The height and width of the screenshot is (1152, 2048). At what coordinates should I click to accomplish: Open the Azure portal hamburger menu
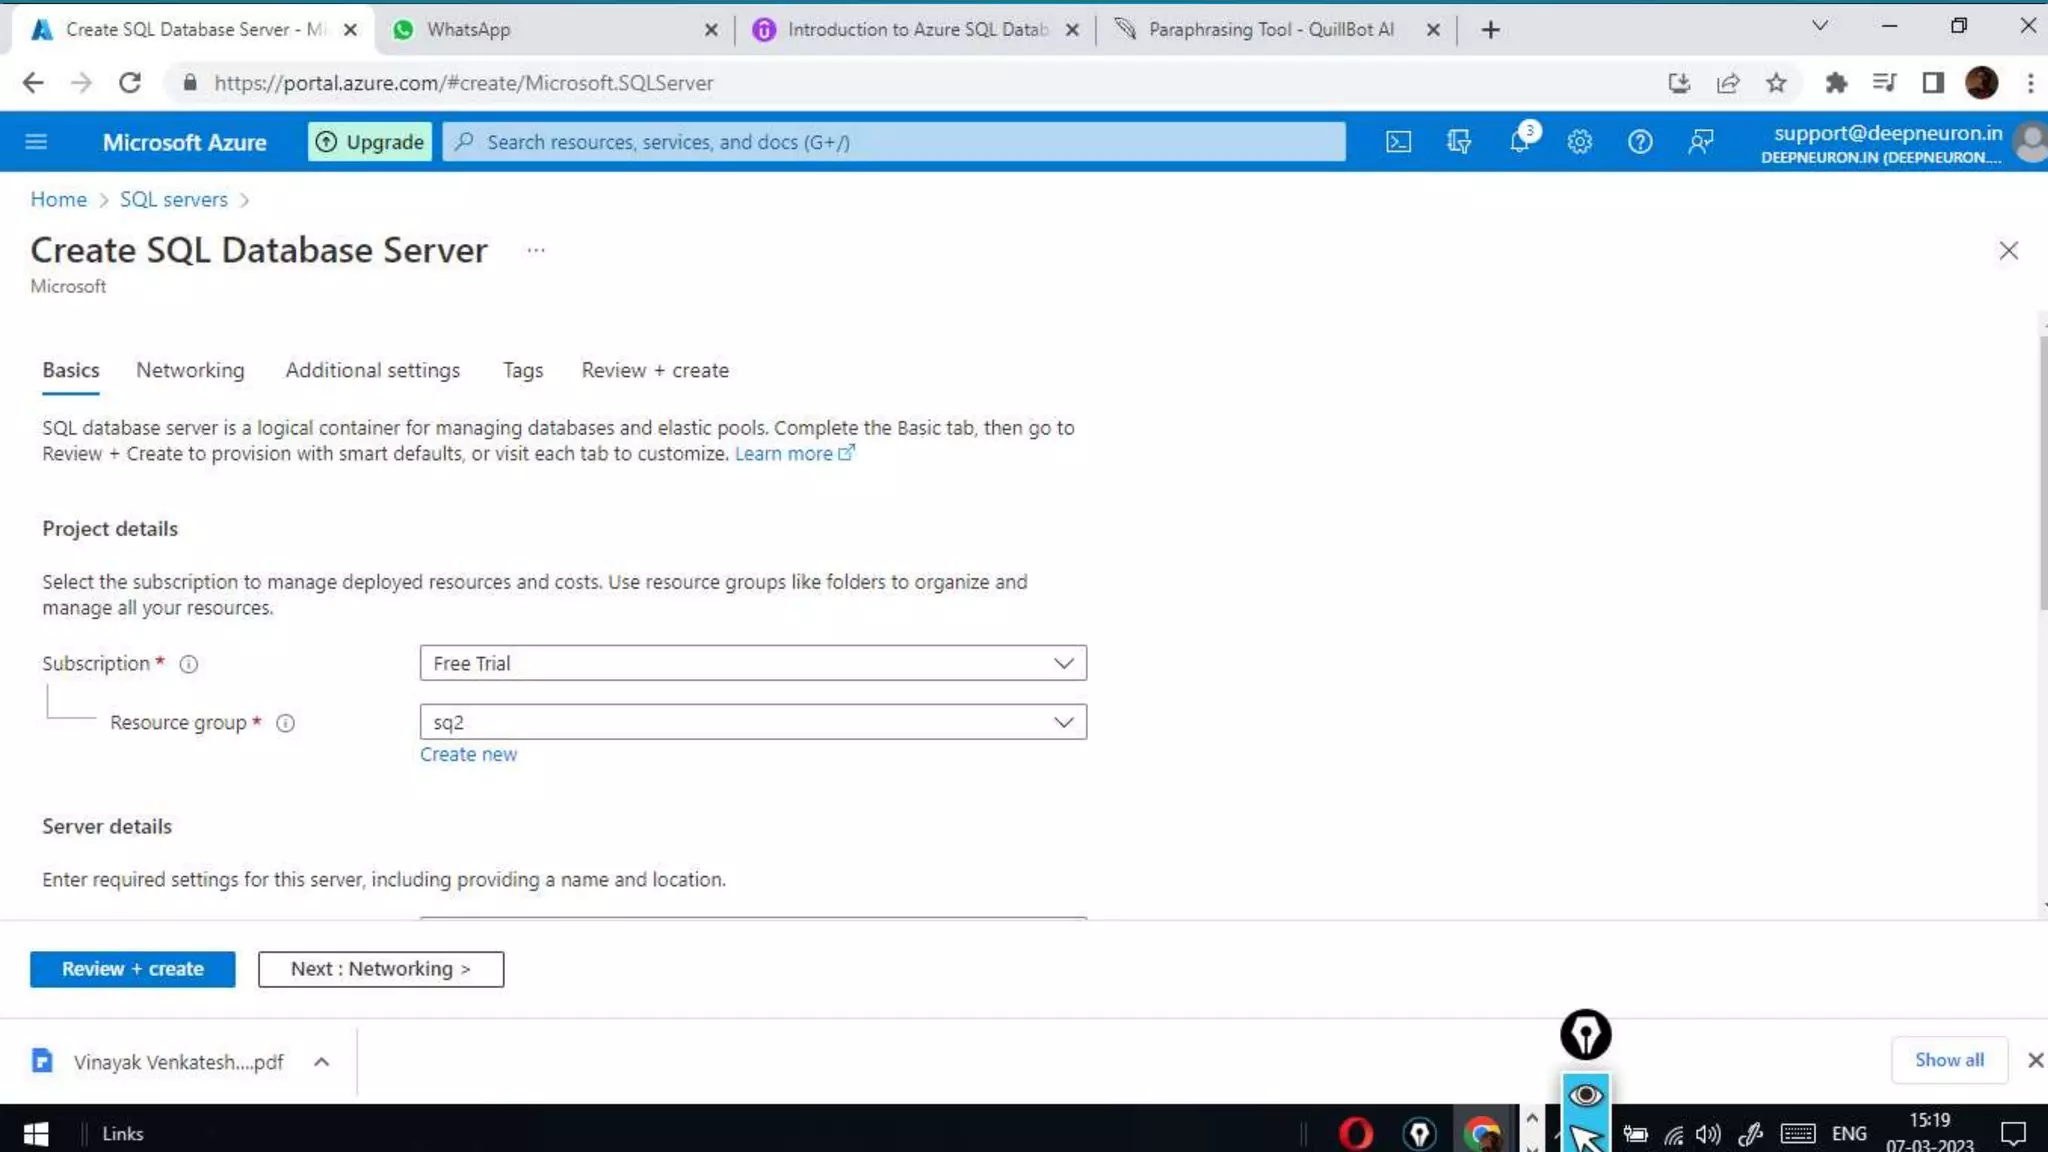36,142
